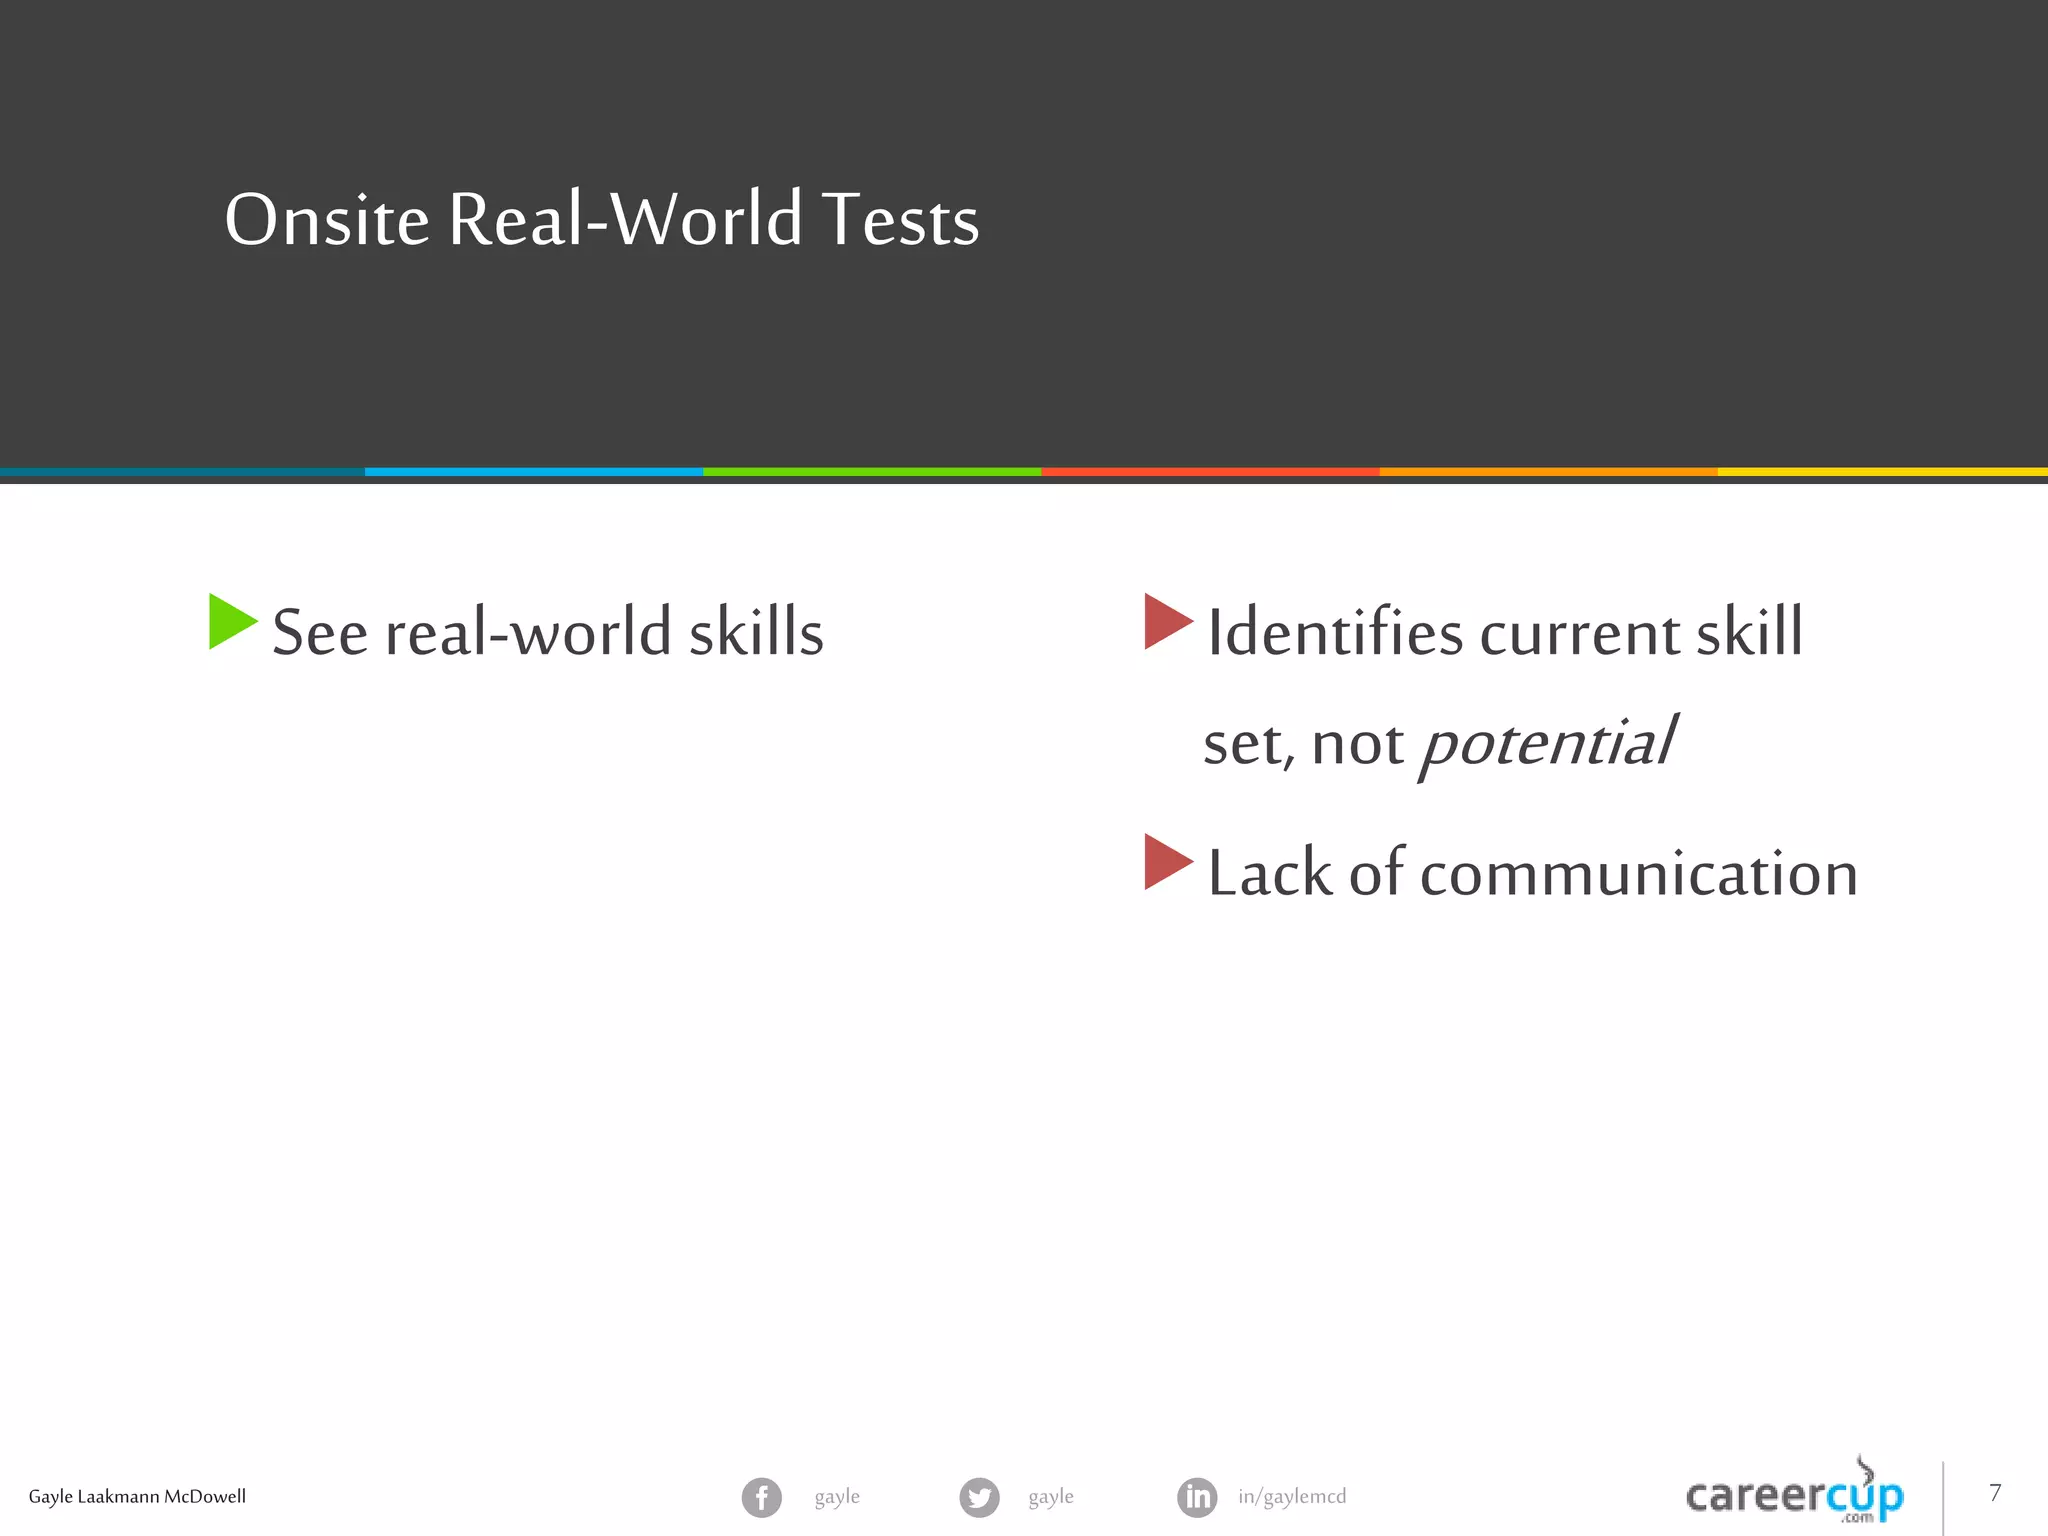Click the 'in/gaylemcd' LinkedIn handle
Screen dimensions: 2048x1536
click(1292, 1497)
